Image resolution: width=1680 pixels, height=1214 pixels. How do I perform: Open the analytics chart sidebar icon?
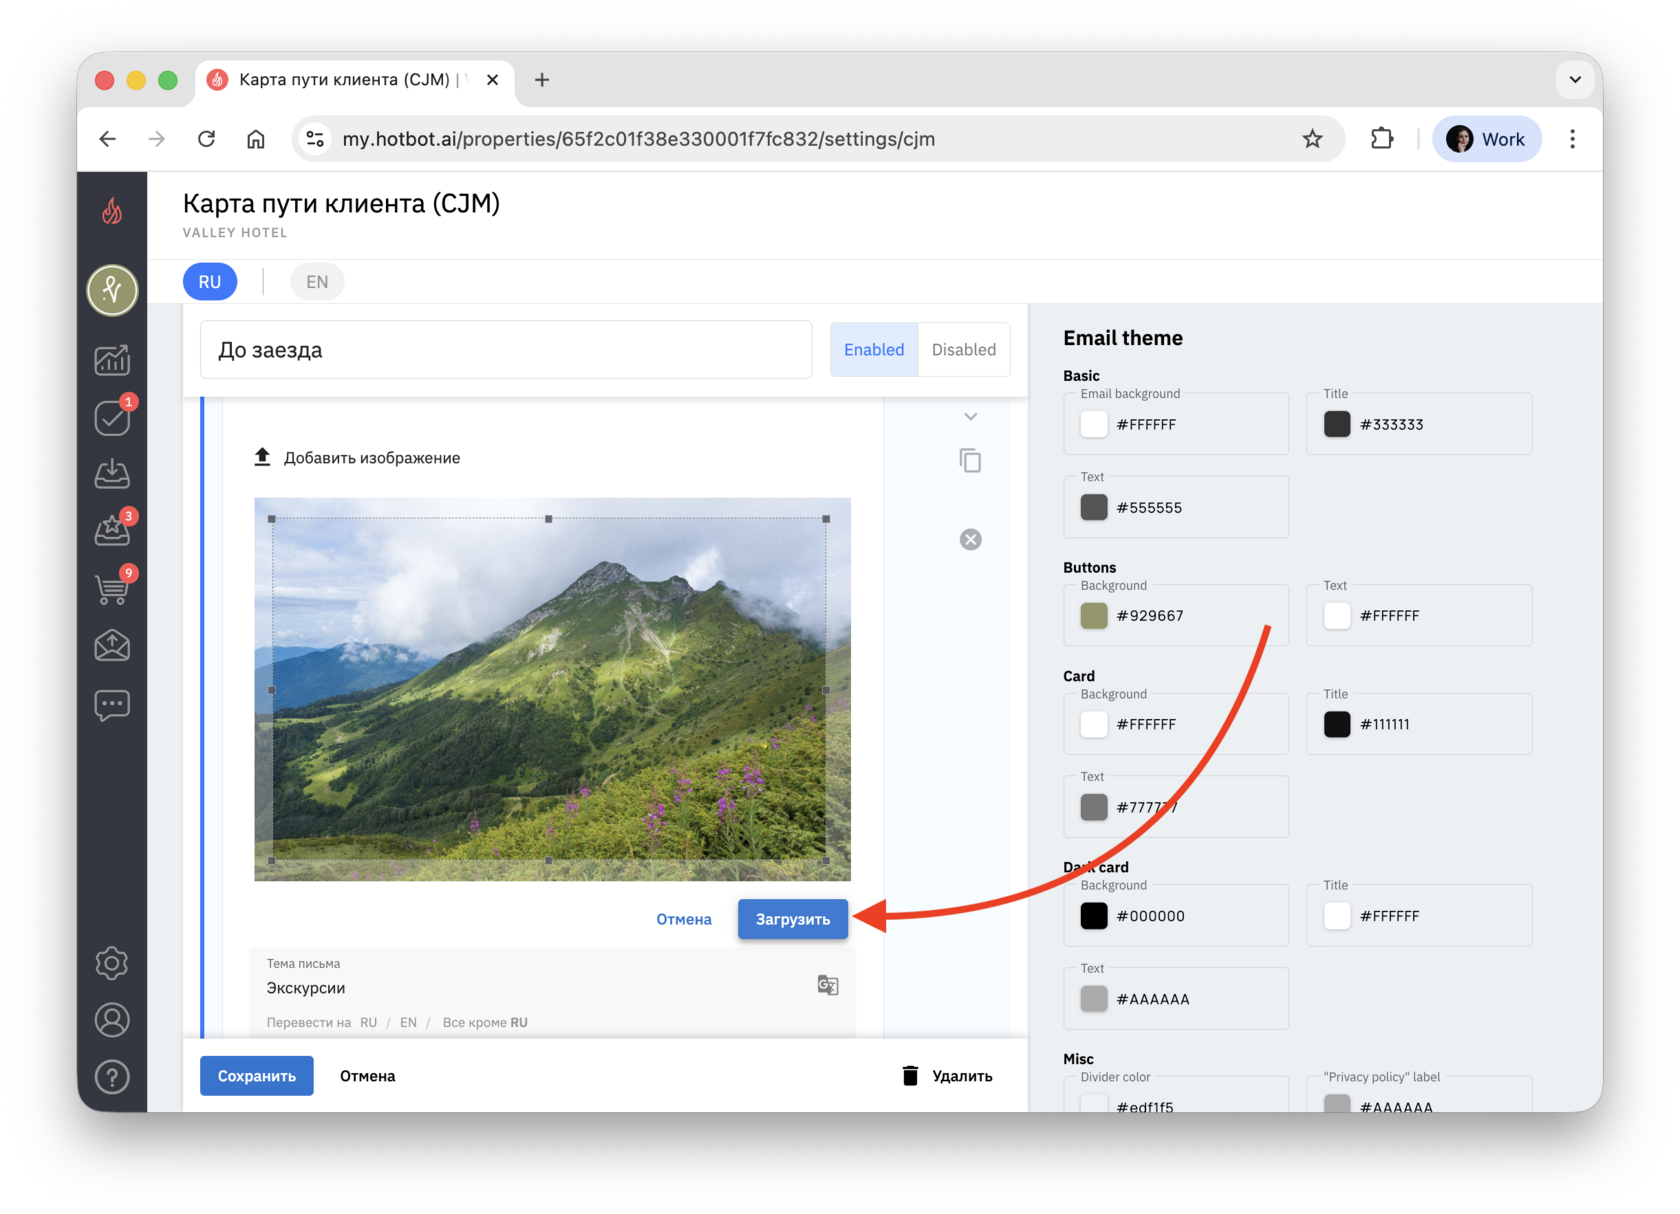[x=112, y=360]
